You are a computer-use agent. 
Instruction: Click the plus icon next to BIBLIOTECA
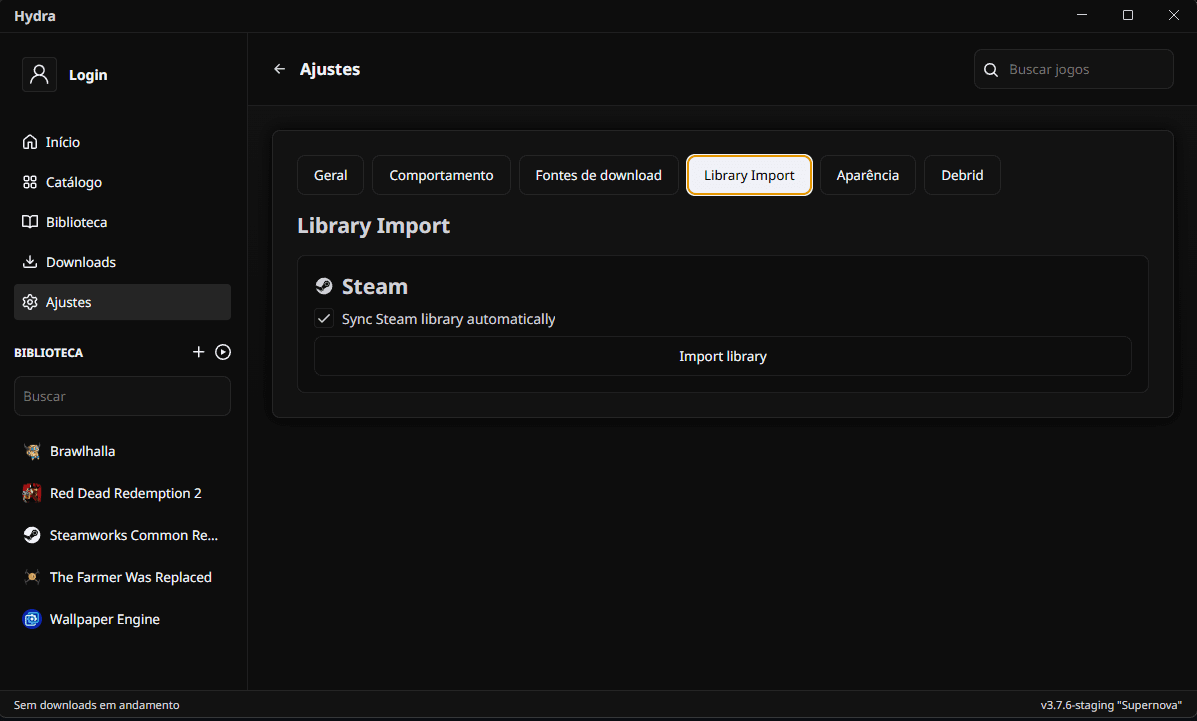point(198,351)
